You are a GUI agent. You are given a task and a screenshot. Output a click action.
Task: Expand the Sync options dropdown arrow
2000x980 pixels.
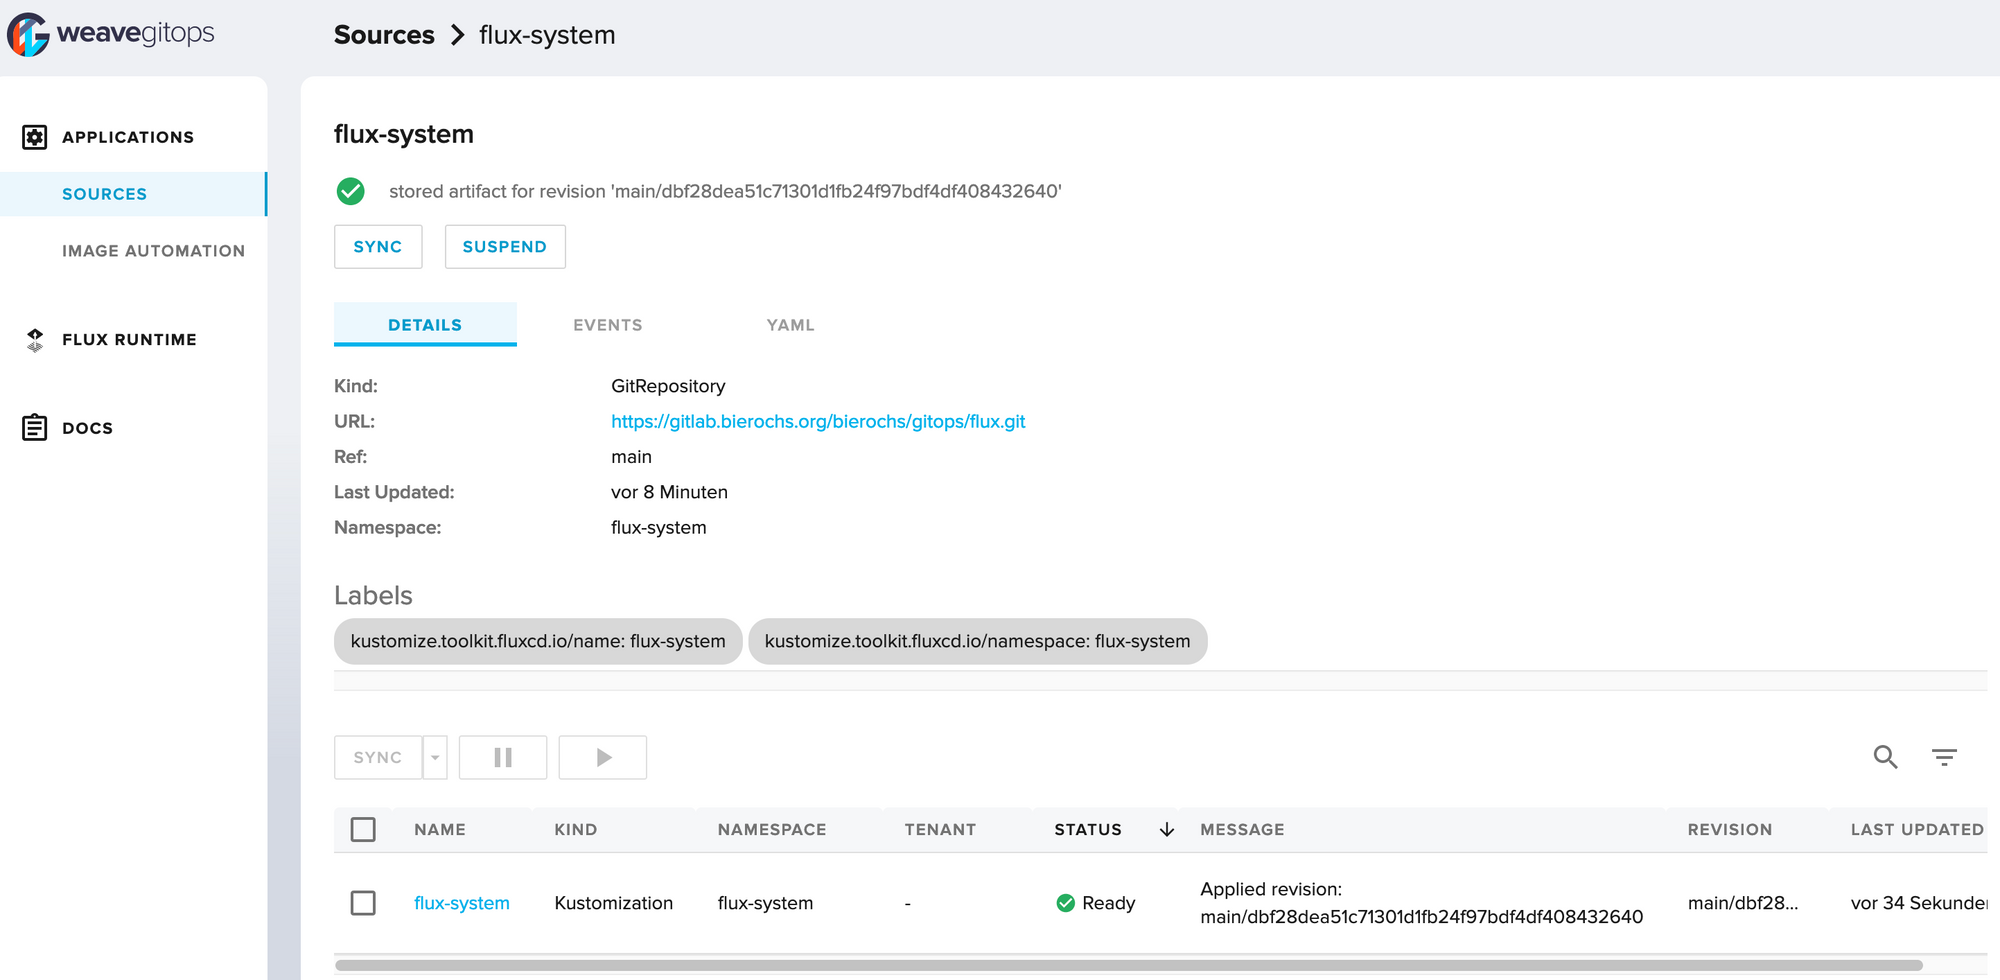pos(435,757)
